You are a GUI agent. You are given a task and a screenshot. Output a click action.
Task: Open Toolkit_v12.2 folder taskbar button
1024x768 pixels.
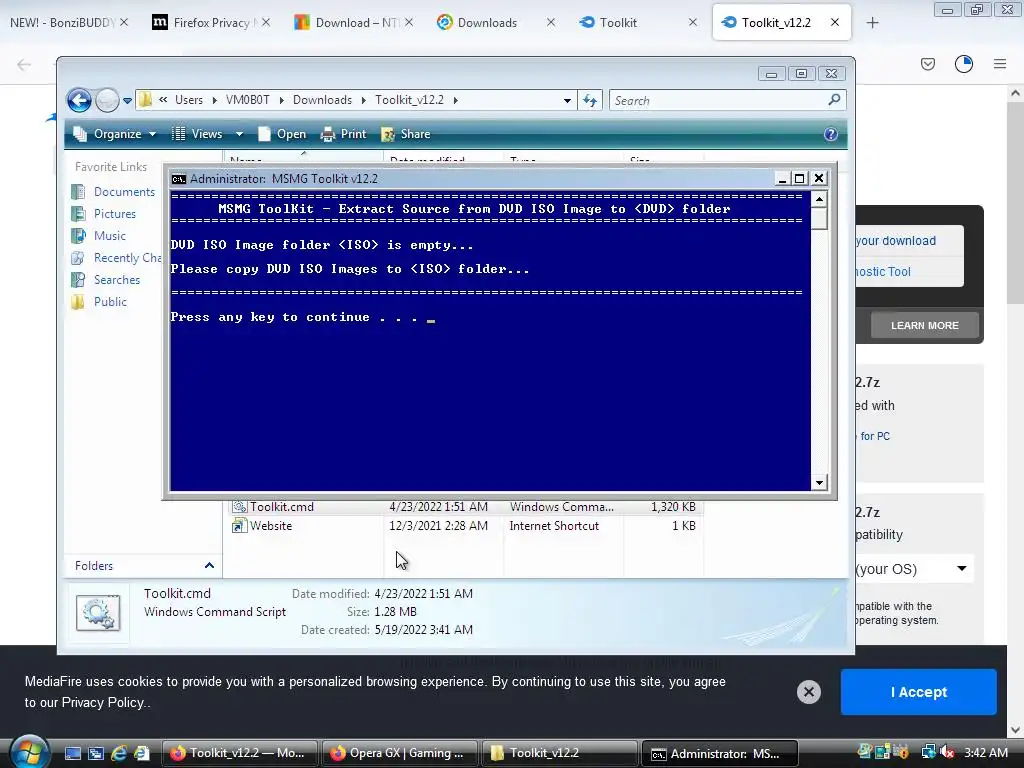(560, 753)
